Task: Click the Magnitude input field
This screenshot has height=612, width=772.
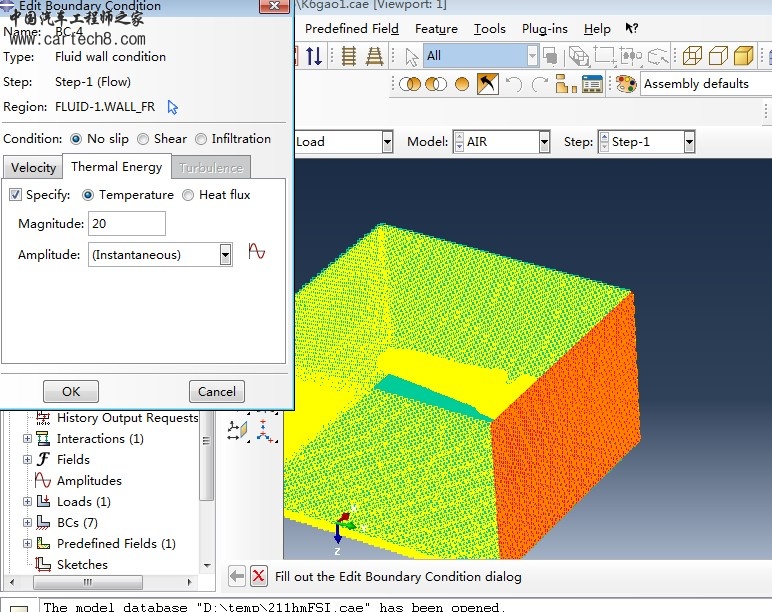Action: [127, 224]
